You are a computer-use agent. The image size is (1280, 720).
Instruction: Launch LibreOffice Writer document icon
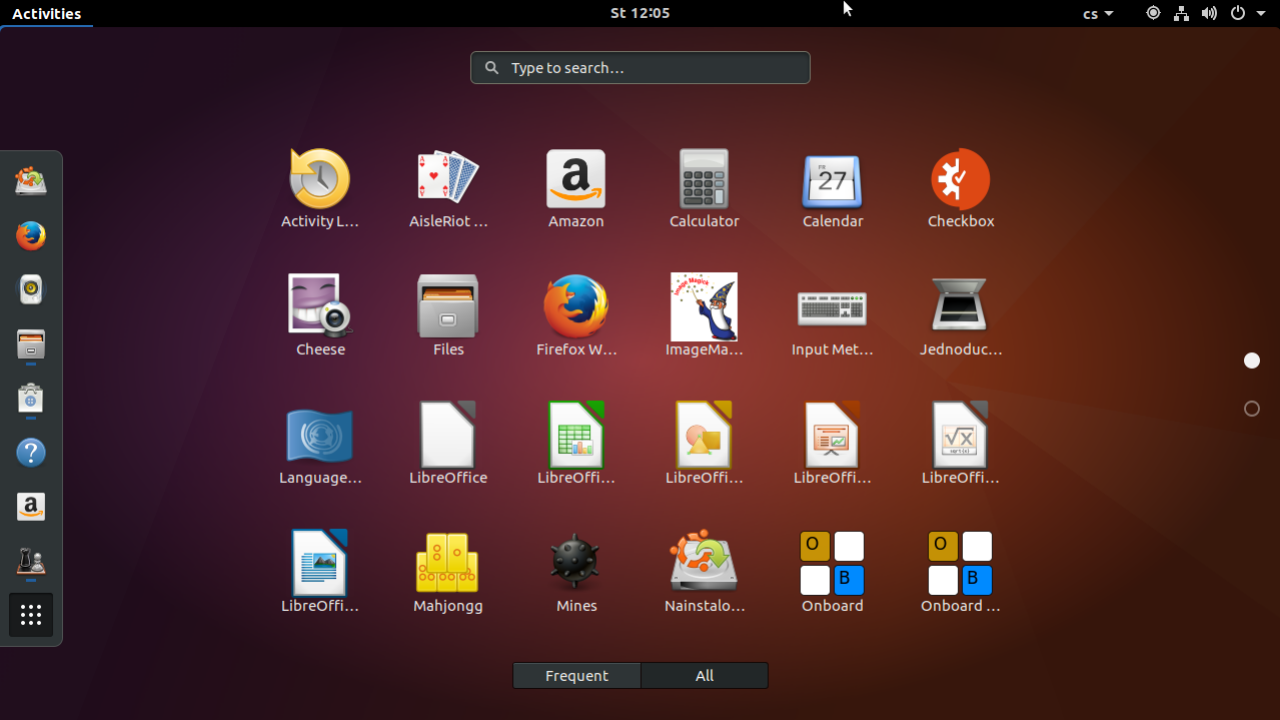(x=320, y=573)
